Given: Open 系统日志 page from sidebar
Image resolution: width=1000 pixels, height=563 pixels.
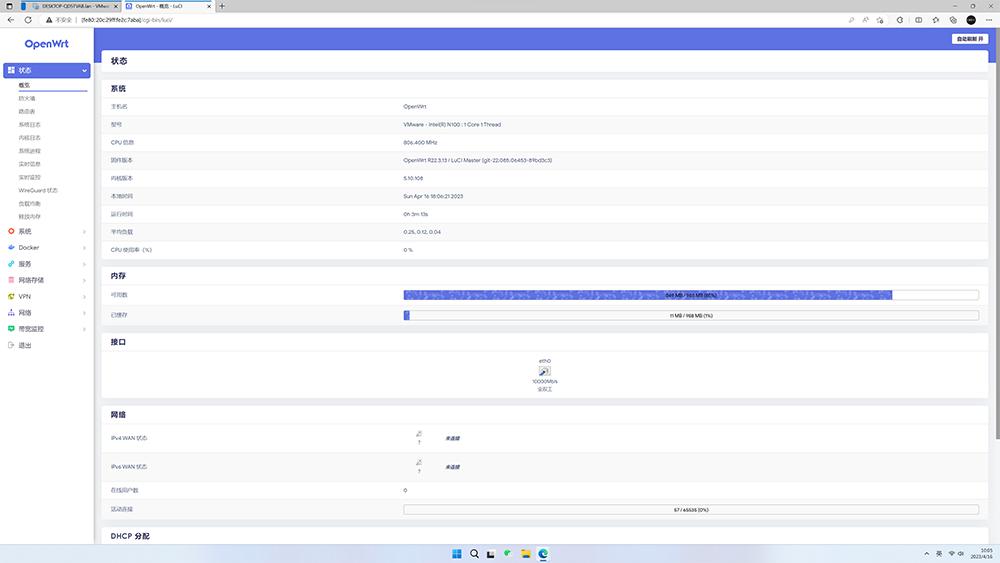Looking at the screenshot, I should 29,125.
